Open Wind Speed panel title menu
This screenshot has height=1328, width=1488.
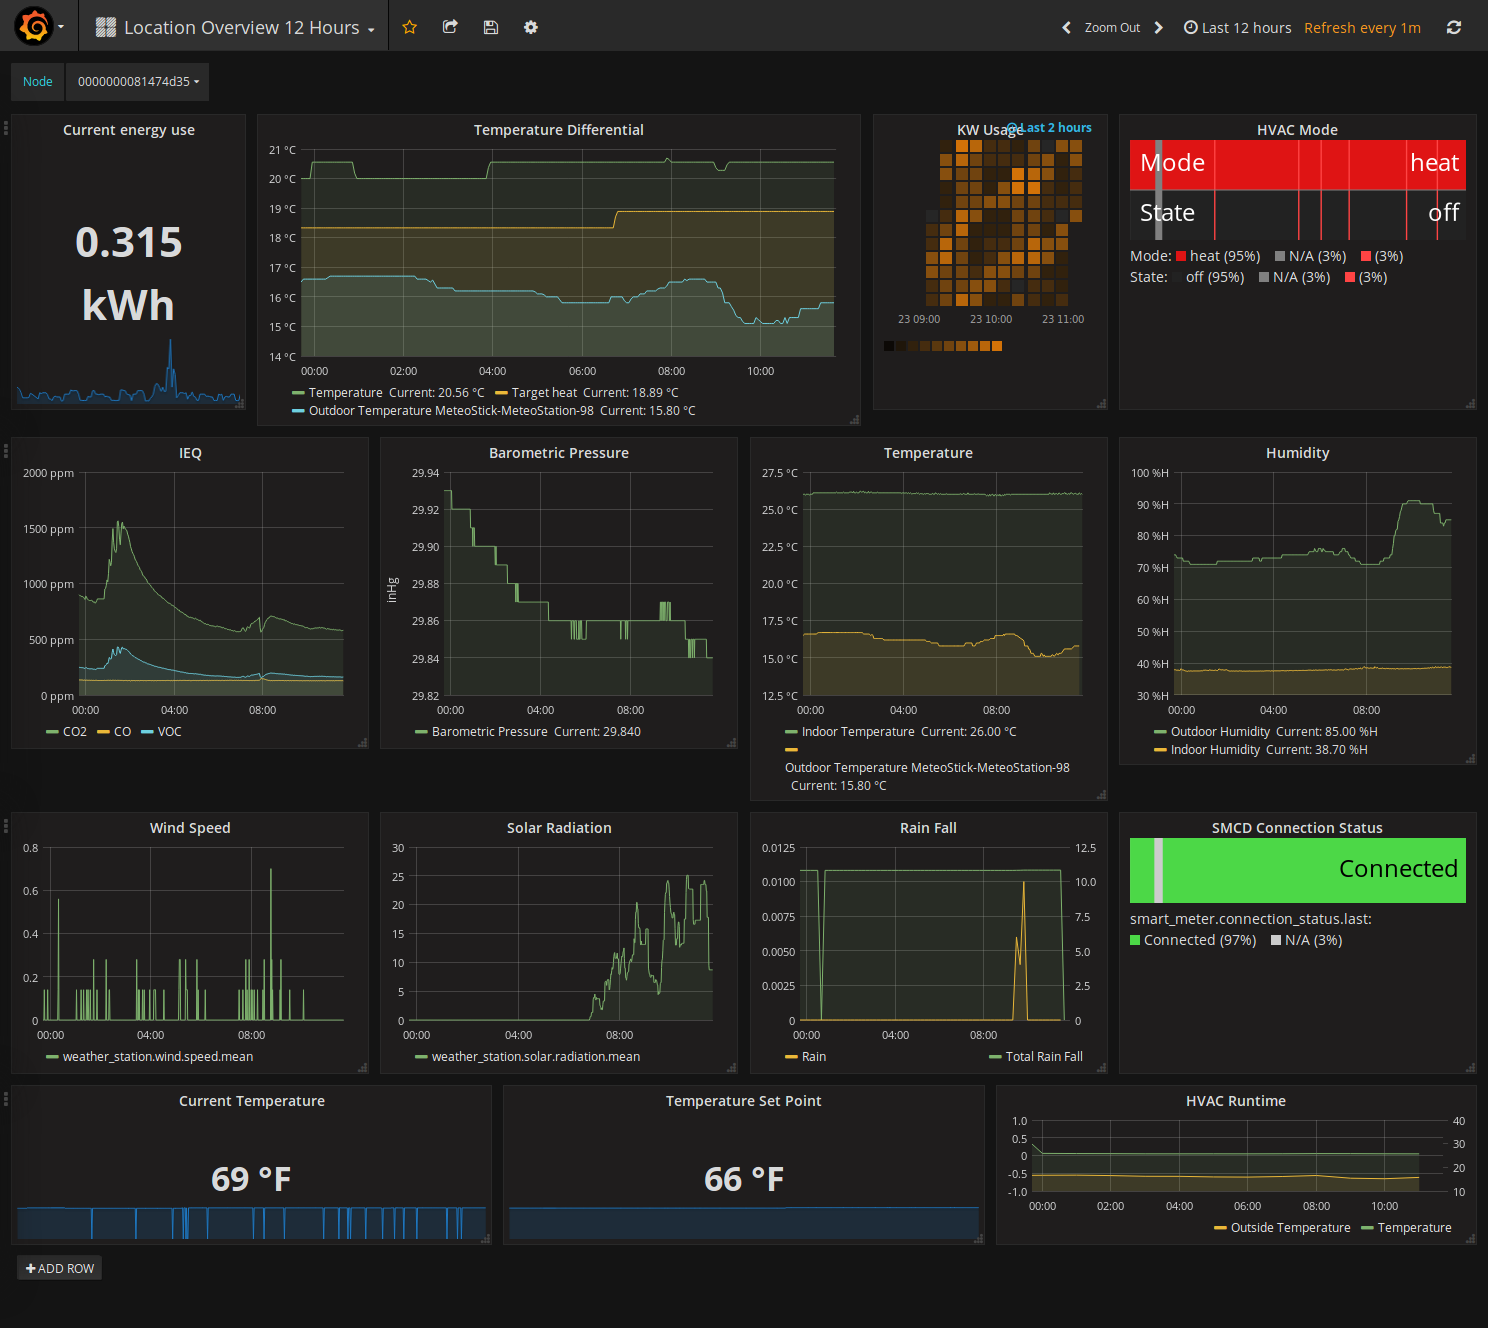coord(190,828)
